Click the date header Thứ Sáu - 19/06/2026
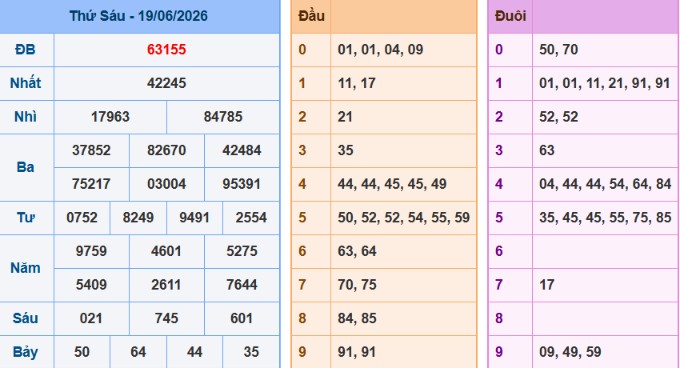Screen dimensions: 680x368 138,16
